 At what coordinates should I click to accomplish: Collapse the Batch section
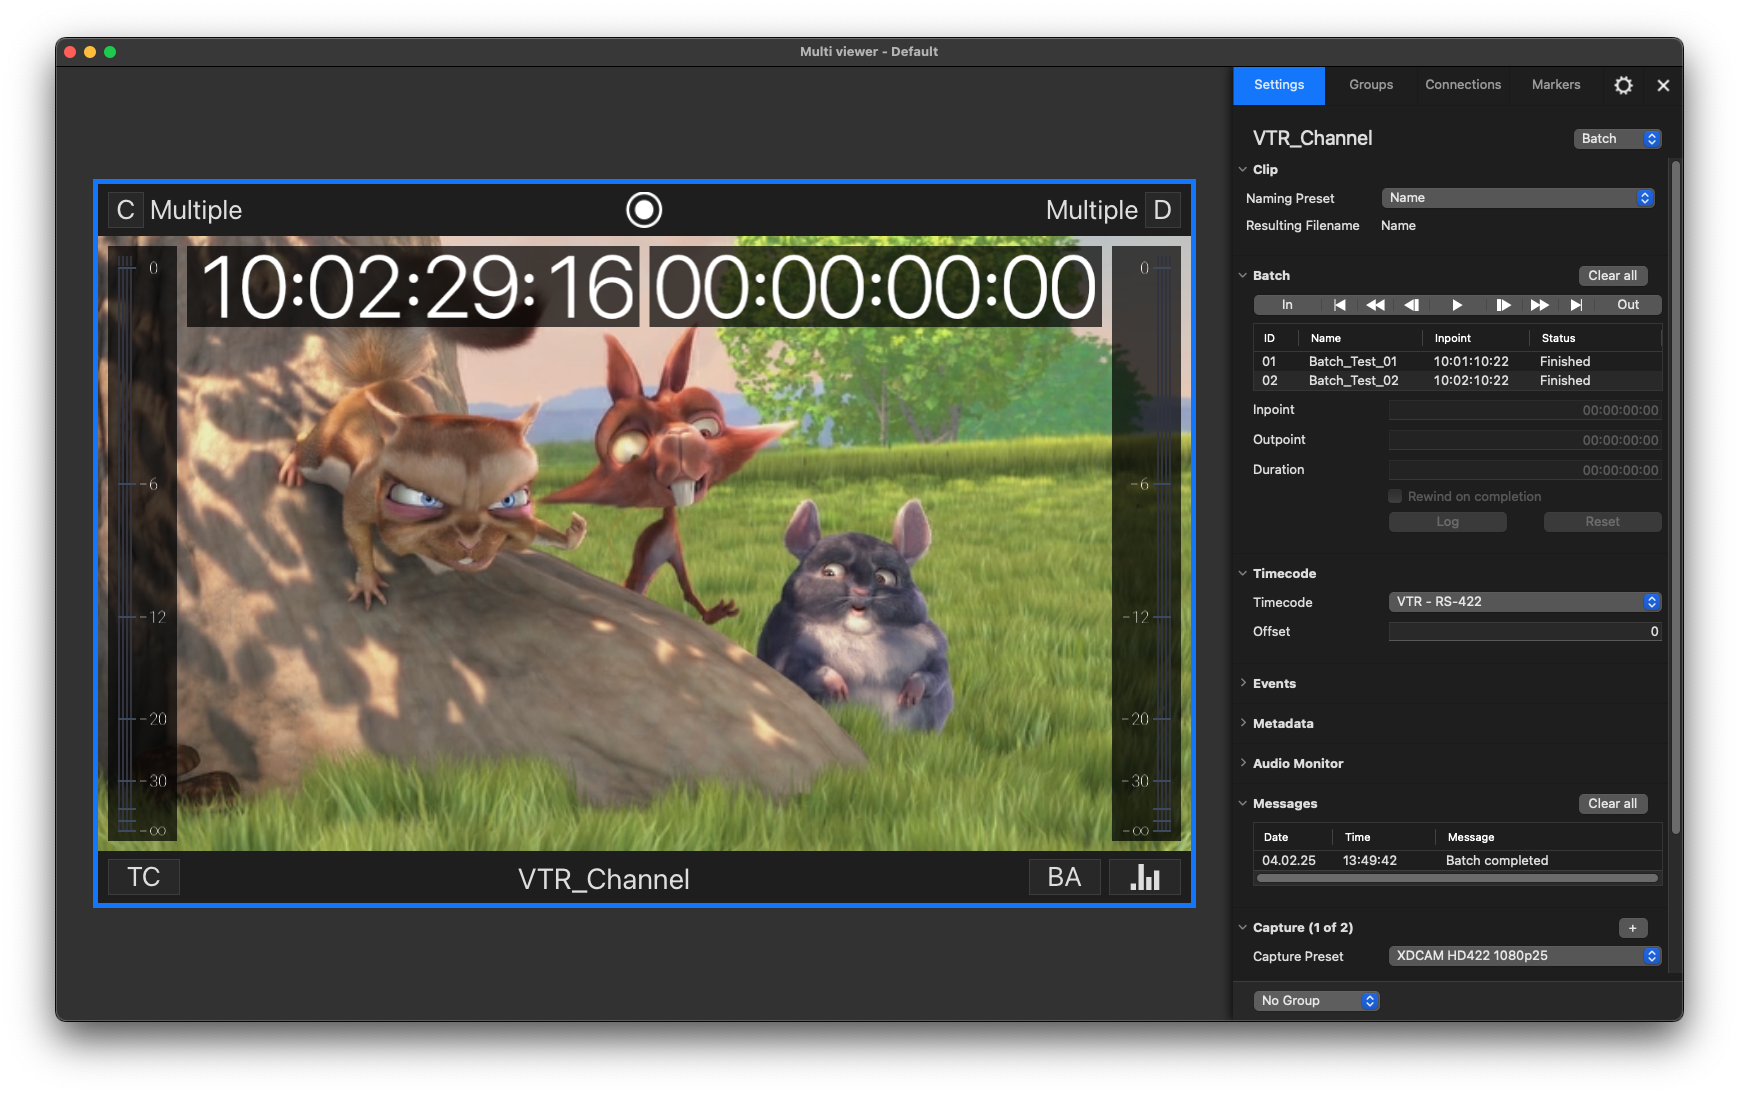1243,276
